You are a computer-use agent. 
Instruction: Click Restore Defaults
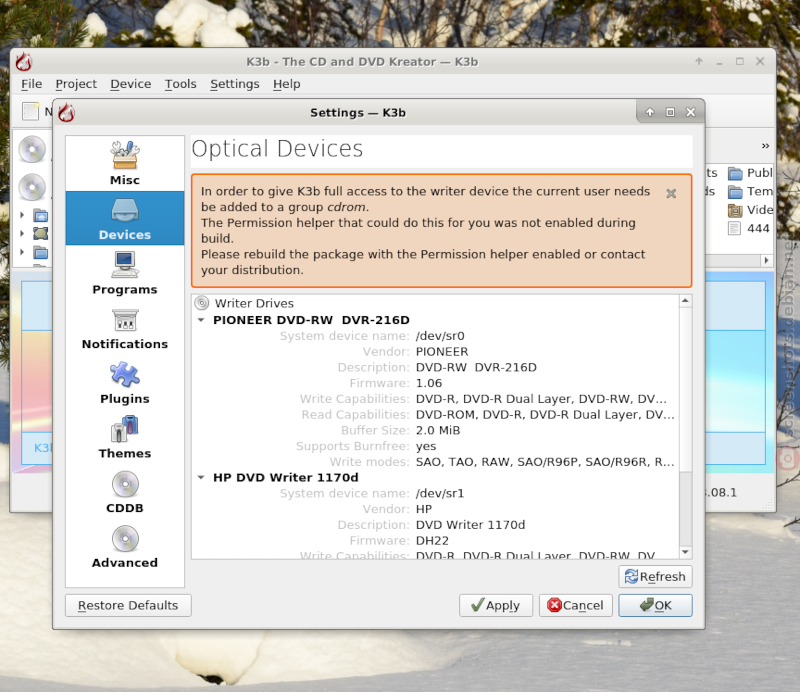[128, 605]
